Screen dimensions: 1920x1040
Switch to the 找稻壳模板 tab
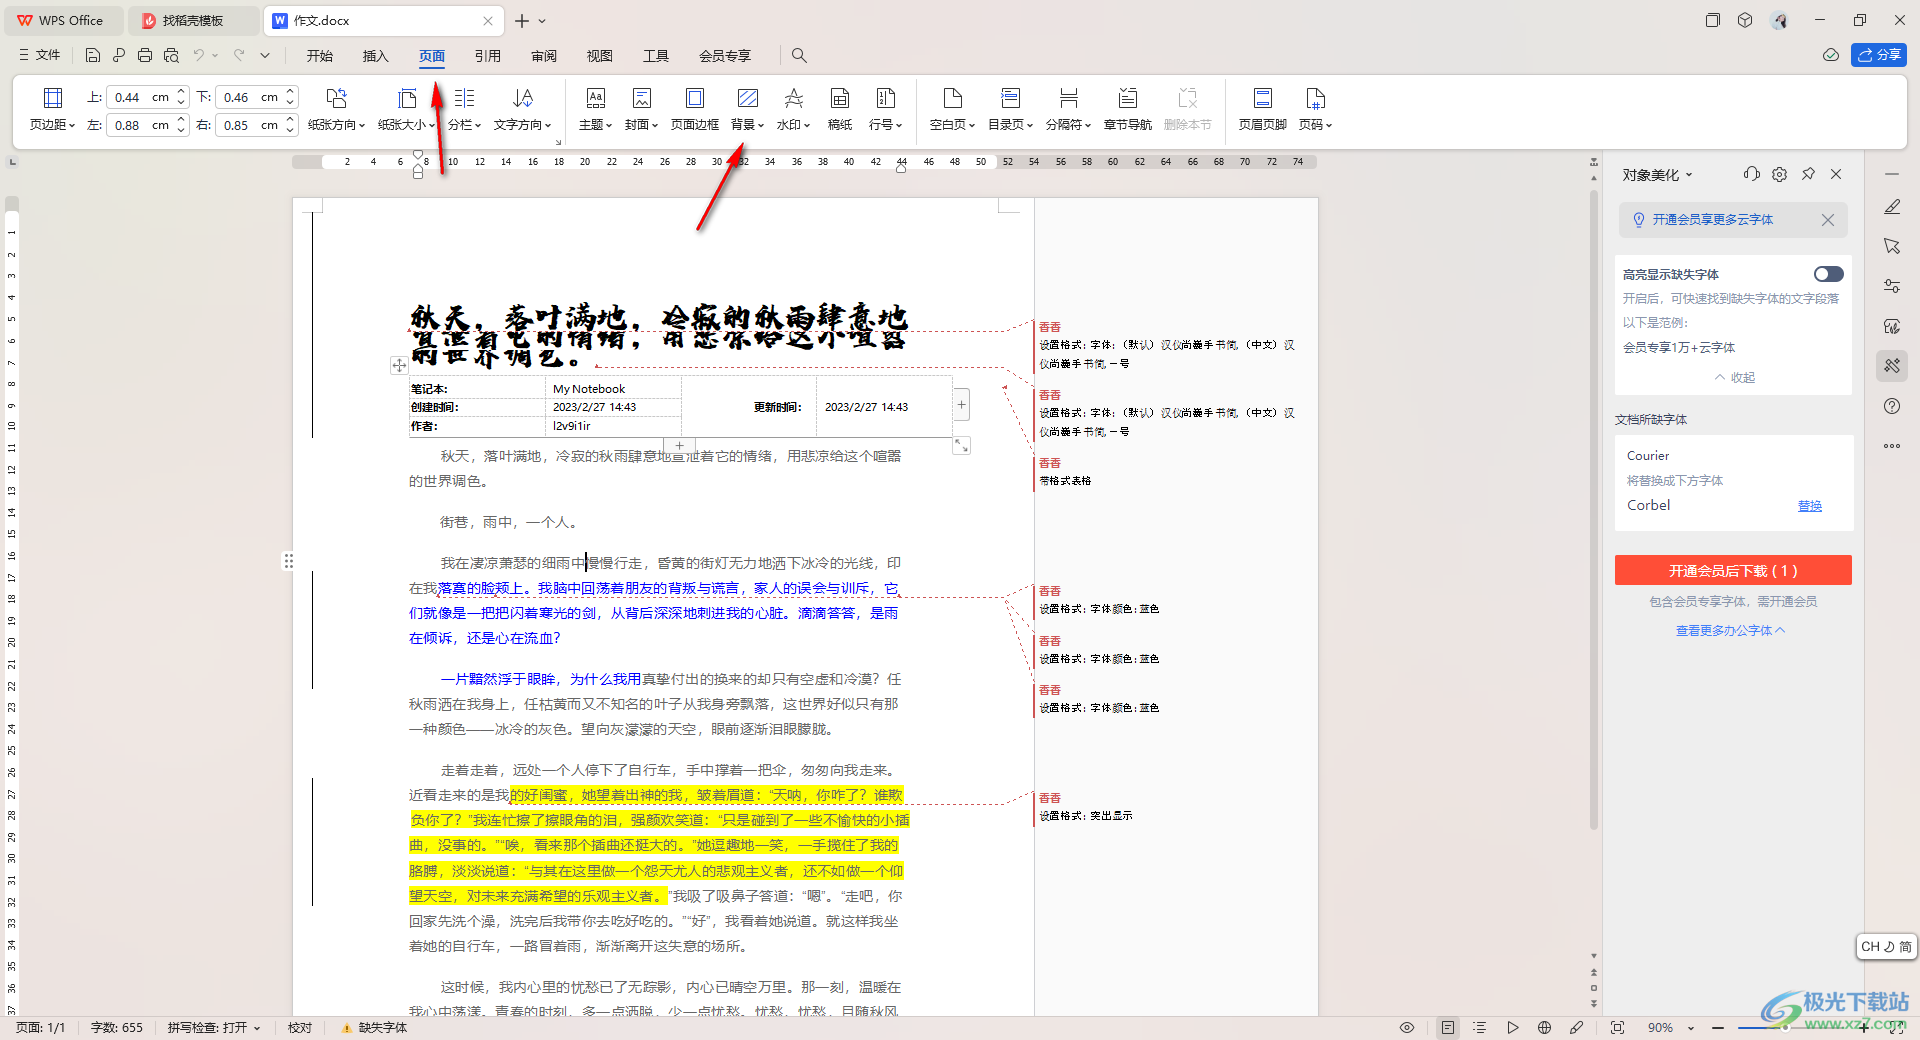coord(193,20)
